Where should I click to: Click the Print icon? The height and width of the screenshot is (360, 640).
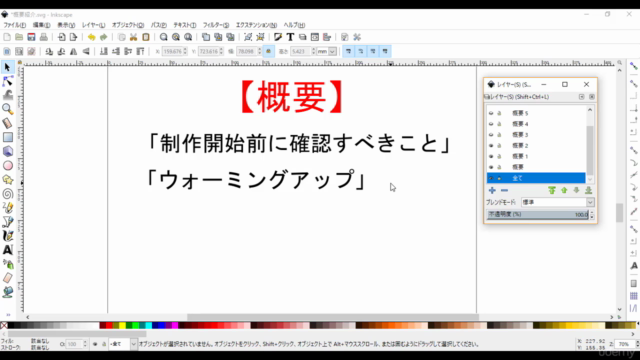43,37
